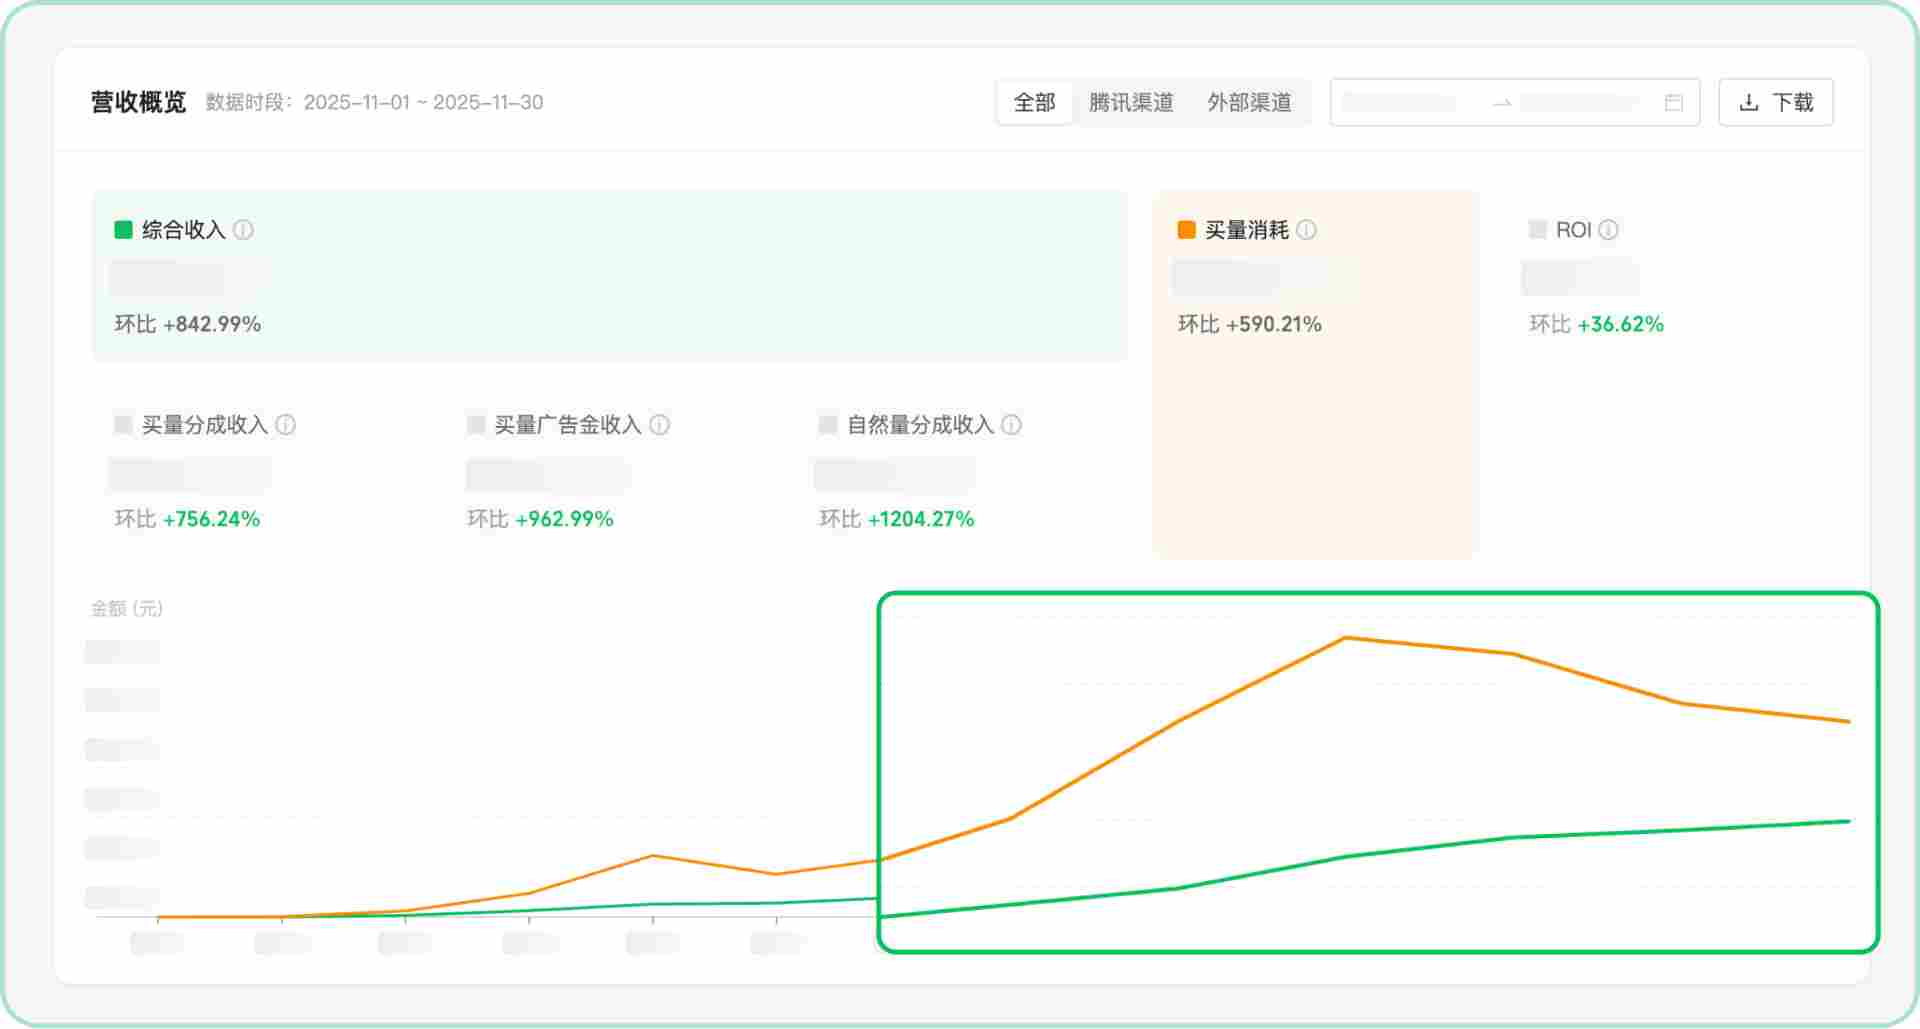Viewport: 1920px width, 1029px height.
Task: Click the info icon beside 买量分成收入
Action: pos(287,424)
